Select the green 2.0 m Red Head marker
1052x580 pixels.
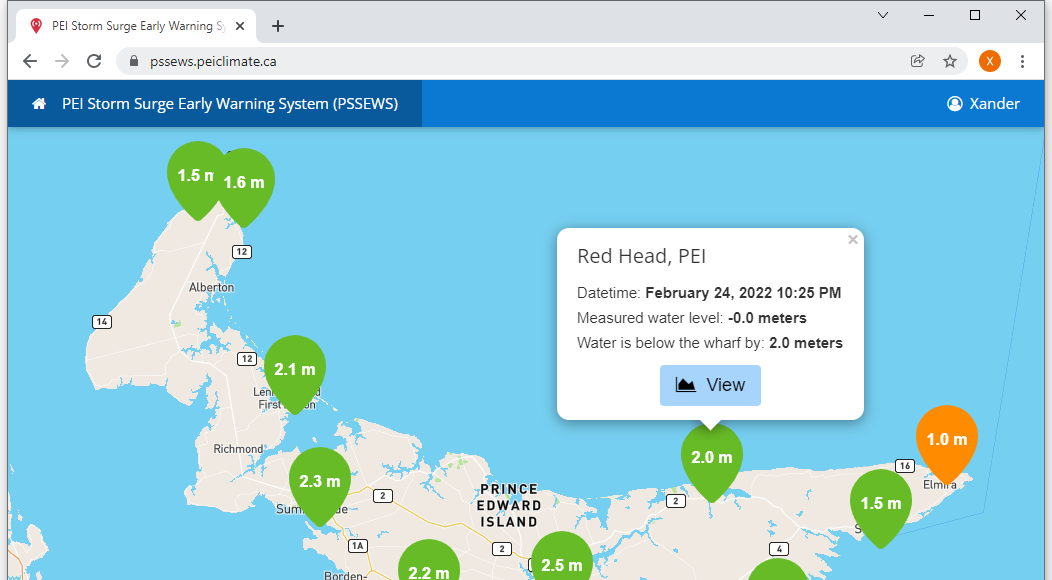711,458
